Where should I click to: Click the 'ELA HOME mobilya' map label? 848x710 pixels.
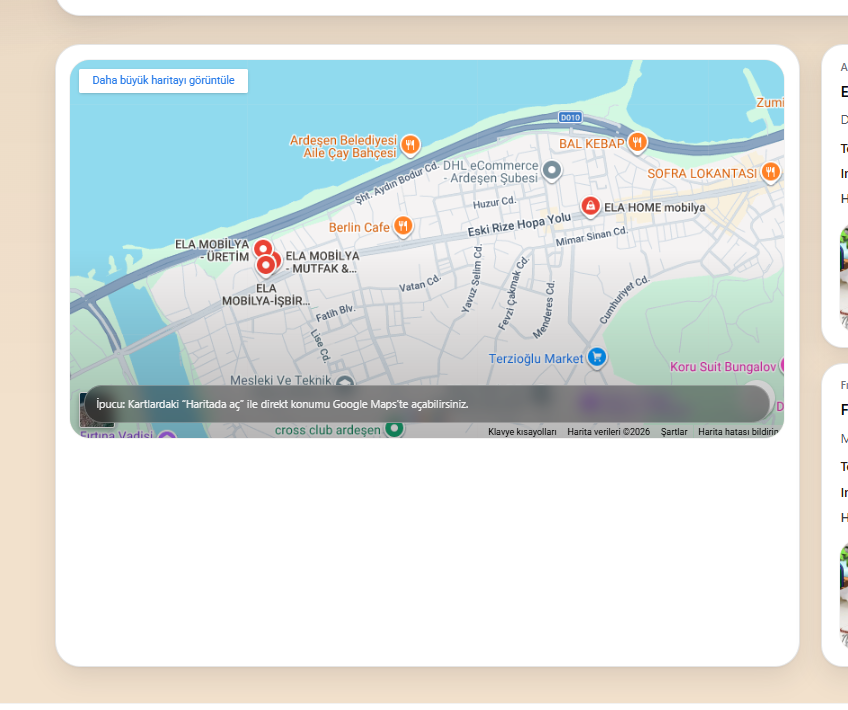tap(654, 208)
